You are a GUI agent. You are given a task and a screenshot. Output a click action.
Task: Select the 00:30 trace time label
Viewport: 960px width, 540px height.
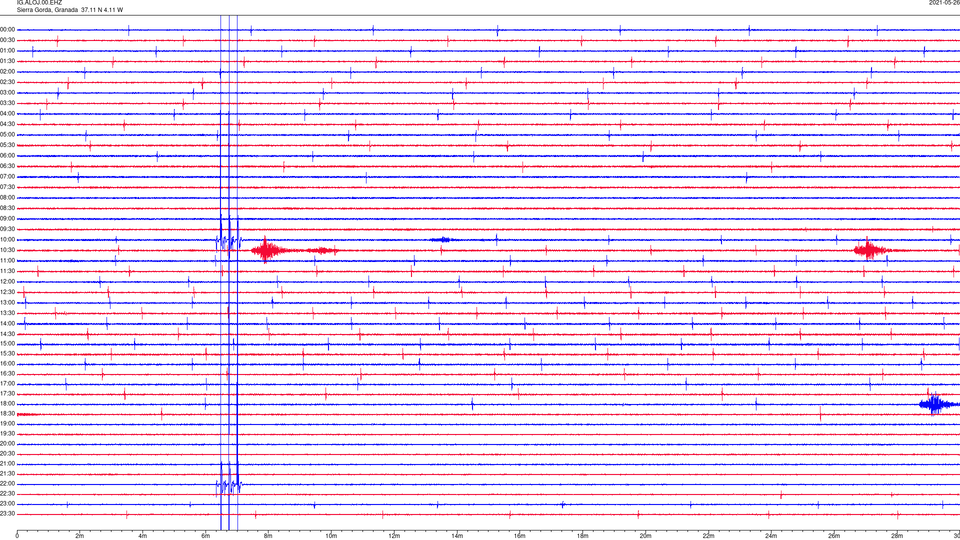pos(8,40)
